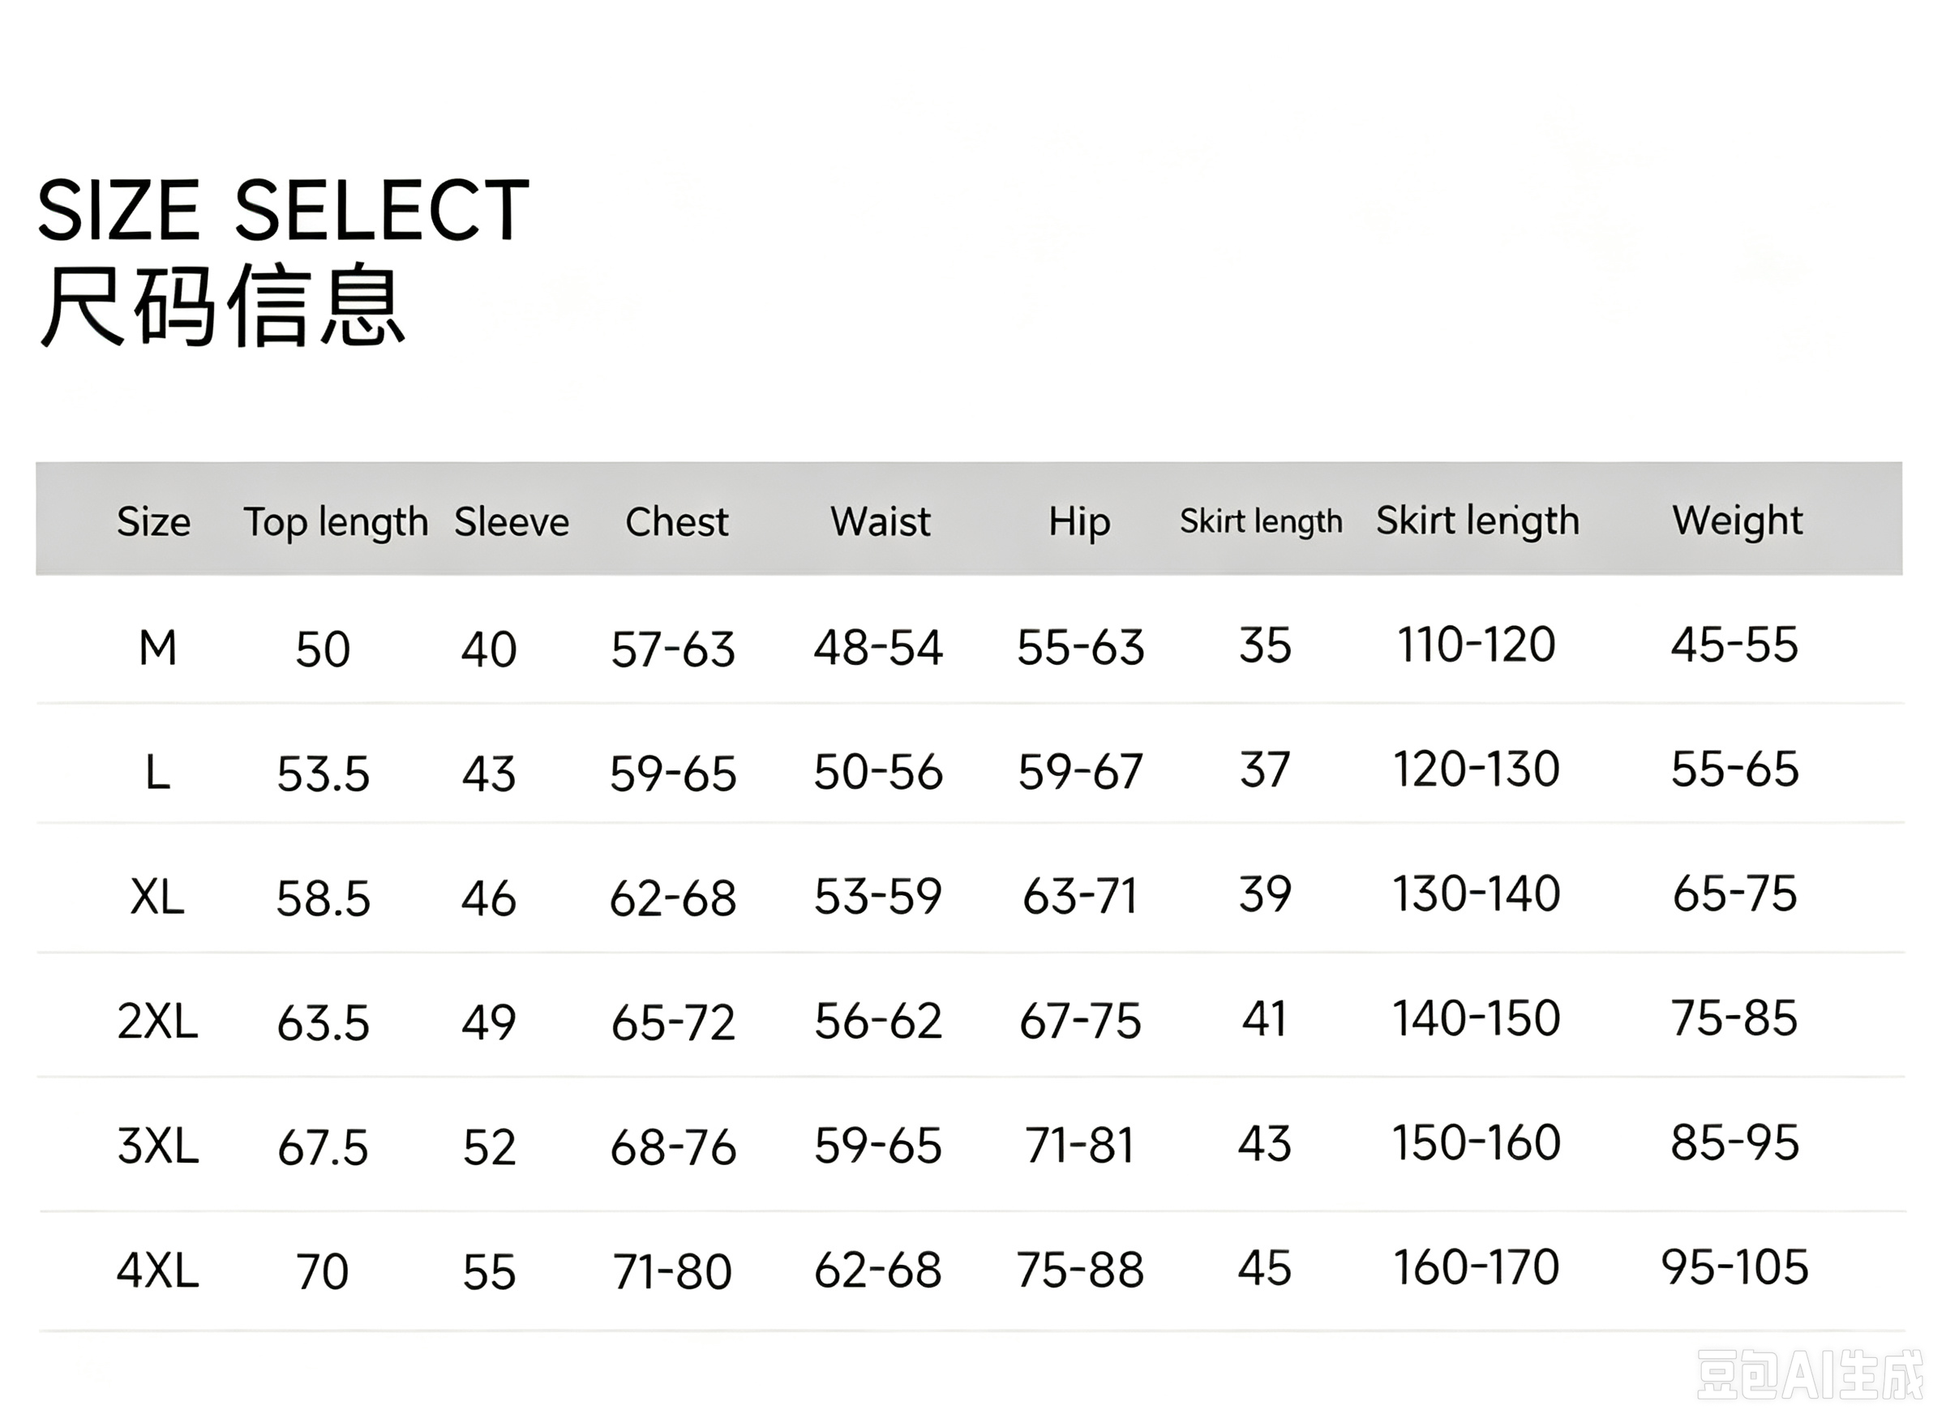Image resolution: width=1946 pixels, height=1427 pixels.
Task: Select the M size row label
Action: 158,648
